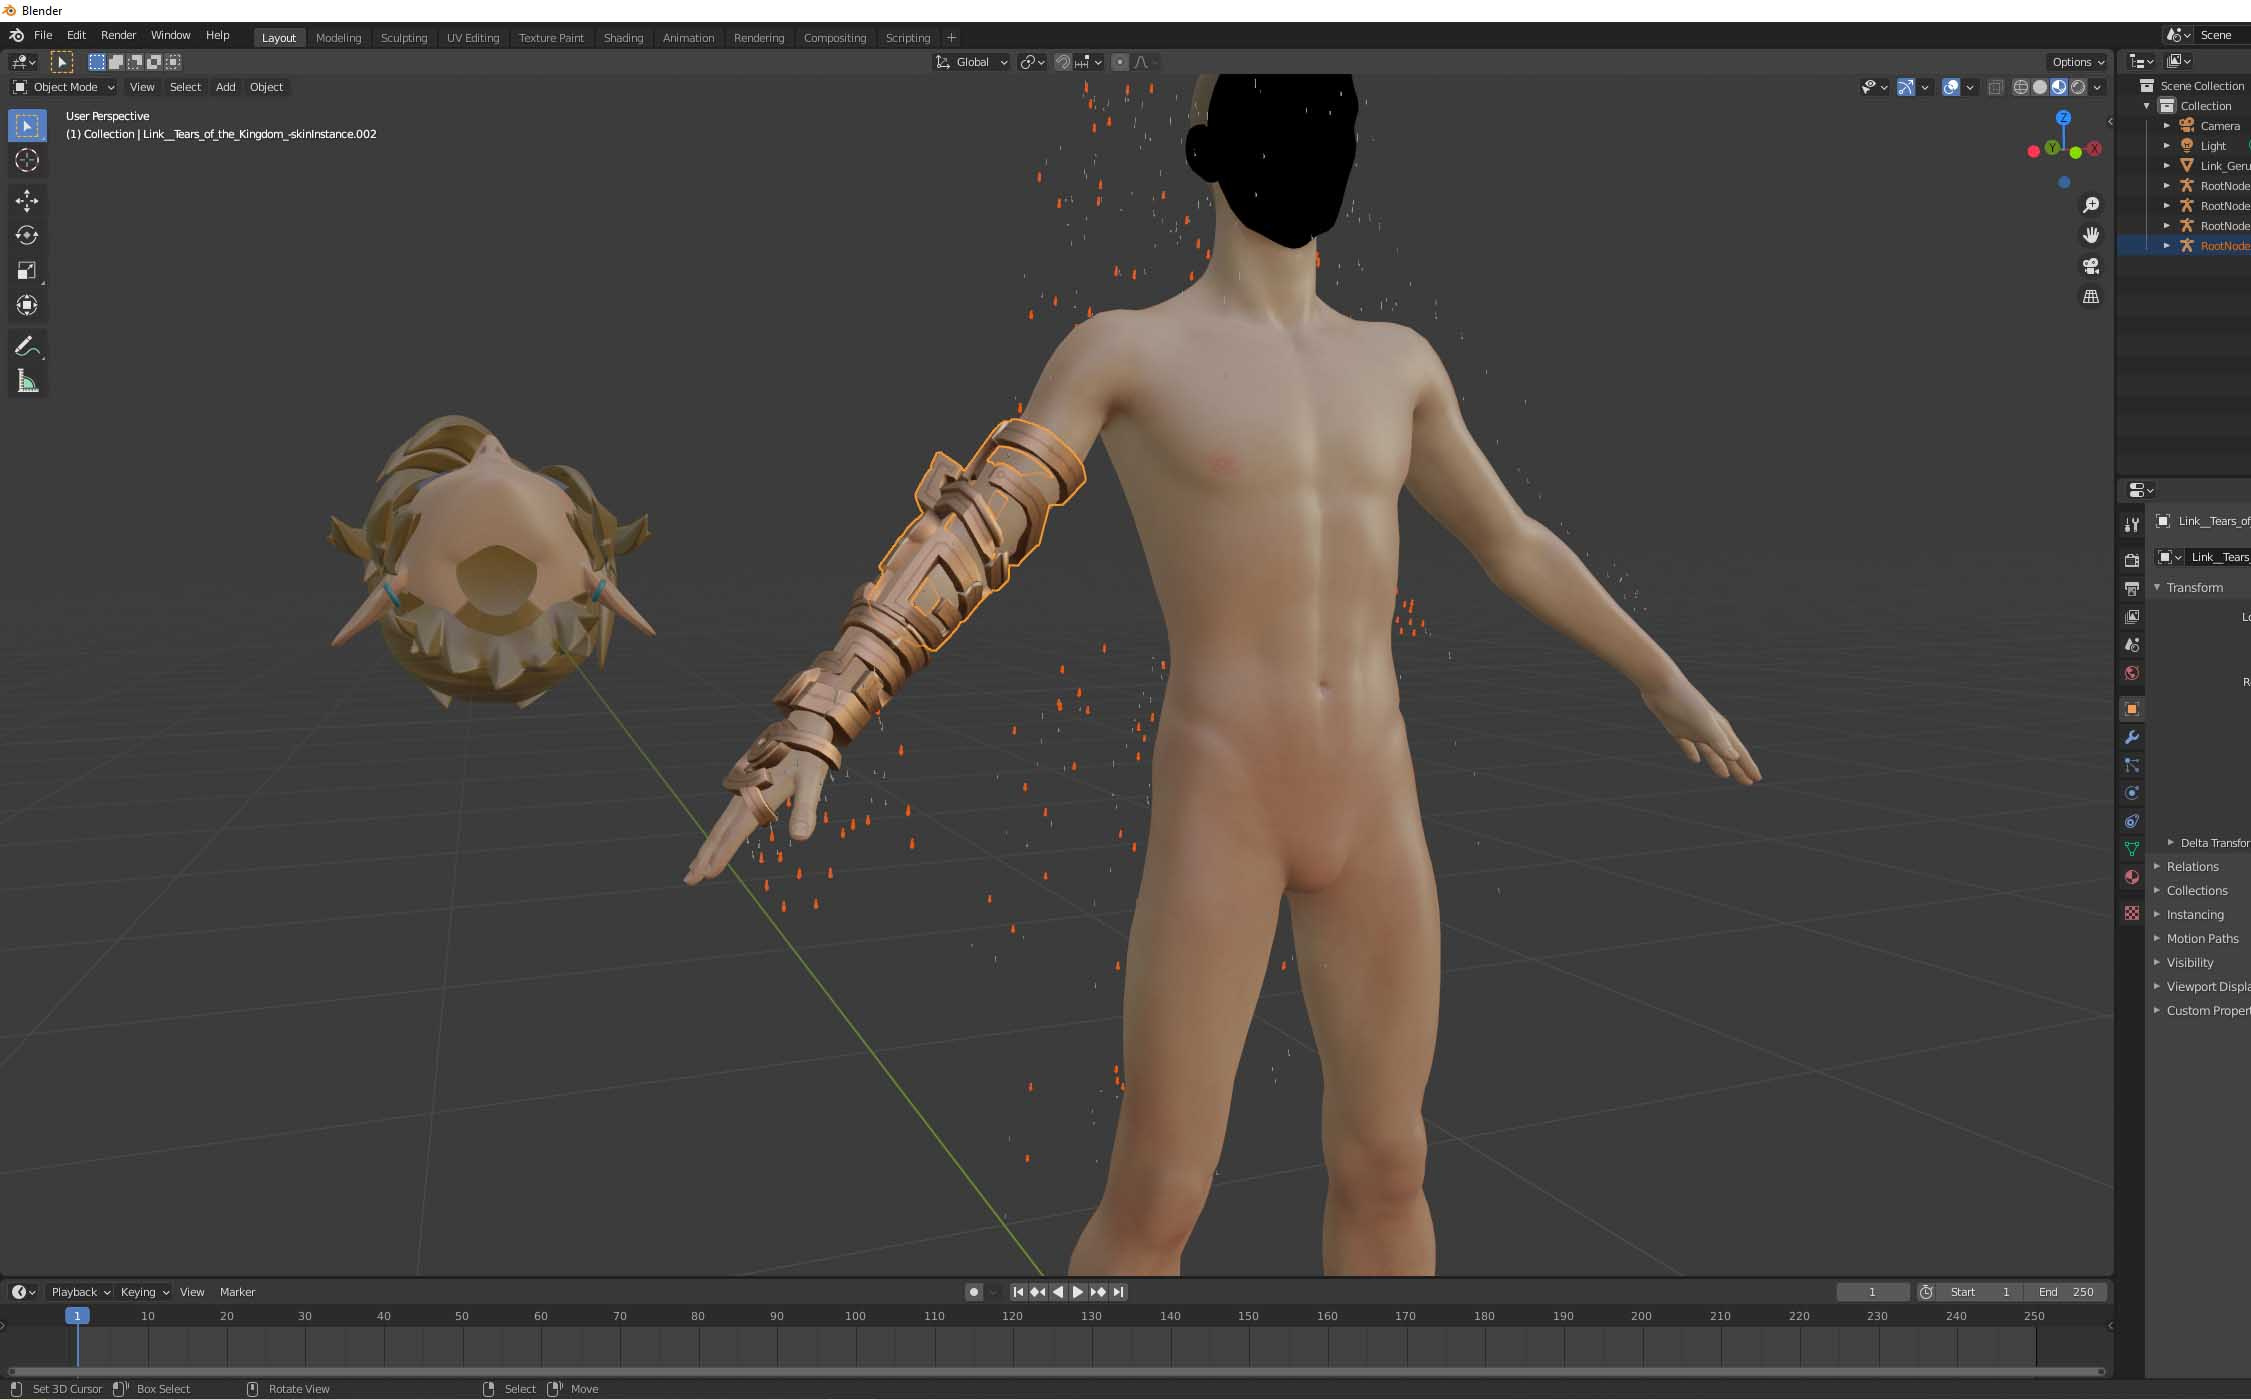Click the End frame 250 field

(x=2066, y=1292)
